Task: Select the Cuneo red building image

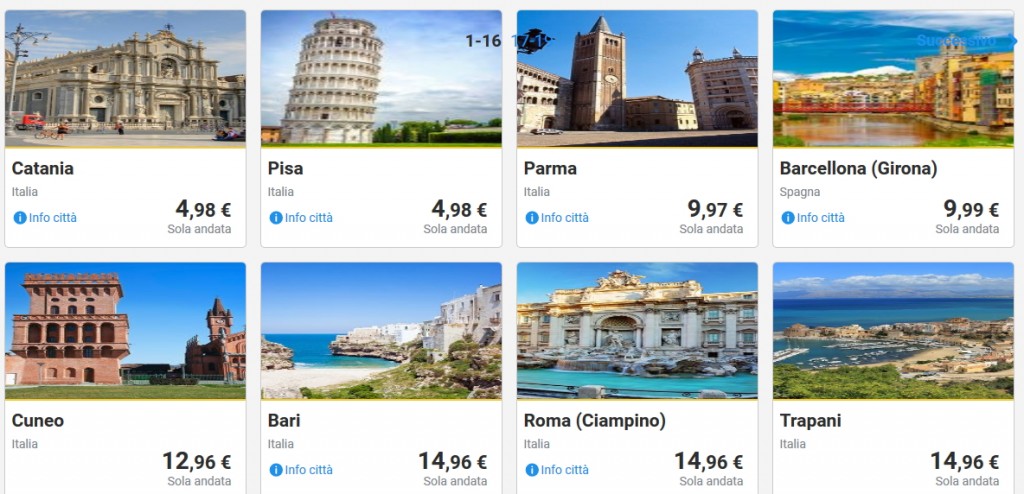Action: tap(125, 330)
